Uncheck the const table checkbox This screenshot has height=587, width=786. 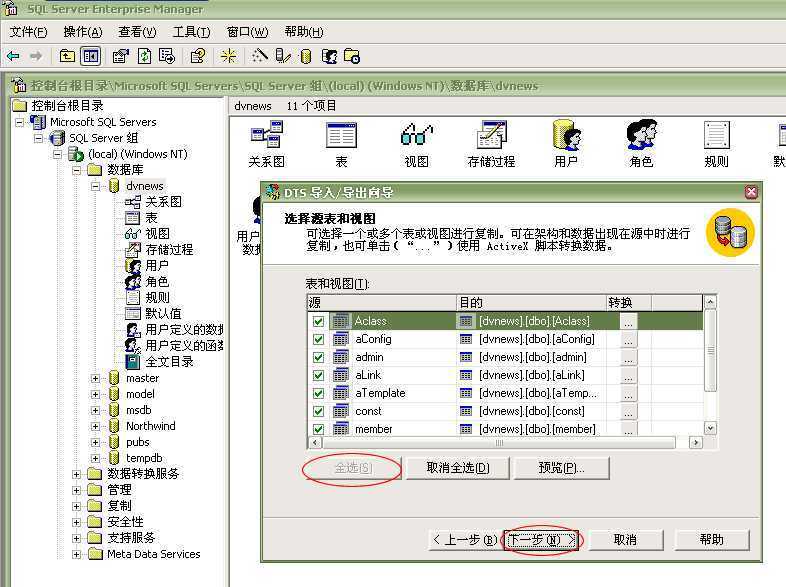coord(318,412)
